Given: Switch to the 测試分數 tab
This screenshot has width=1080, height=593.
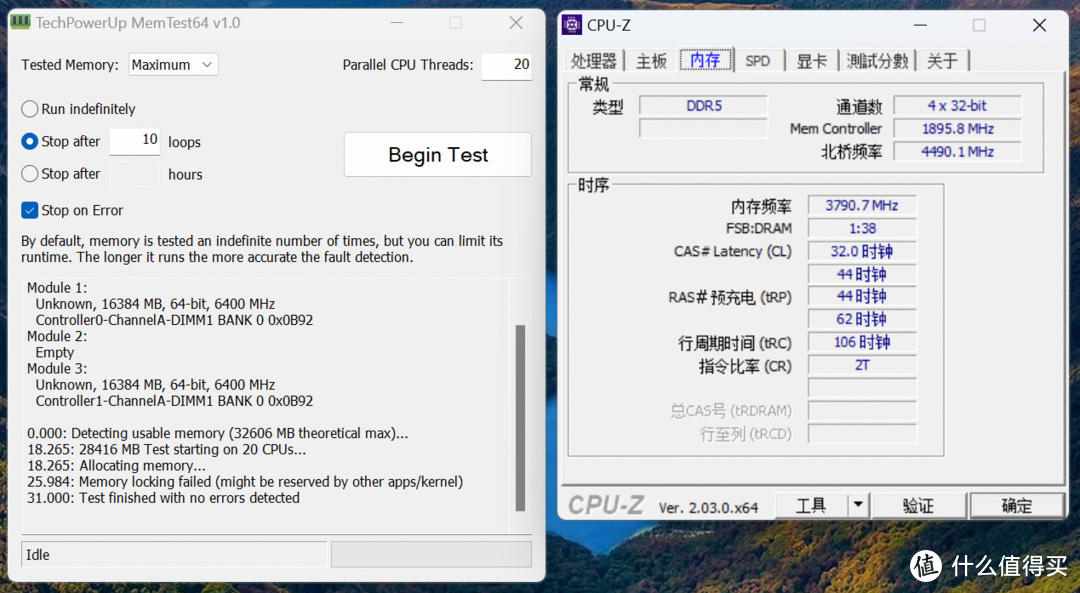Looking at the screenshot, I should [x=877, y=61].
